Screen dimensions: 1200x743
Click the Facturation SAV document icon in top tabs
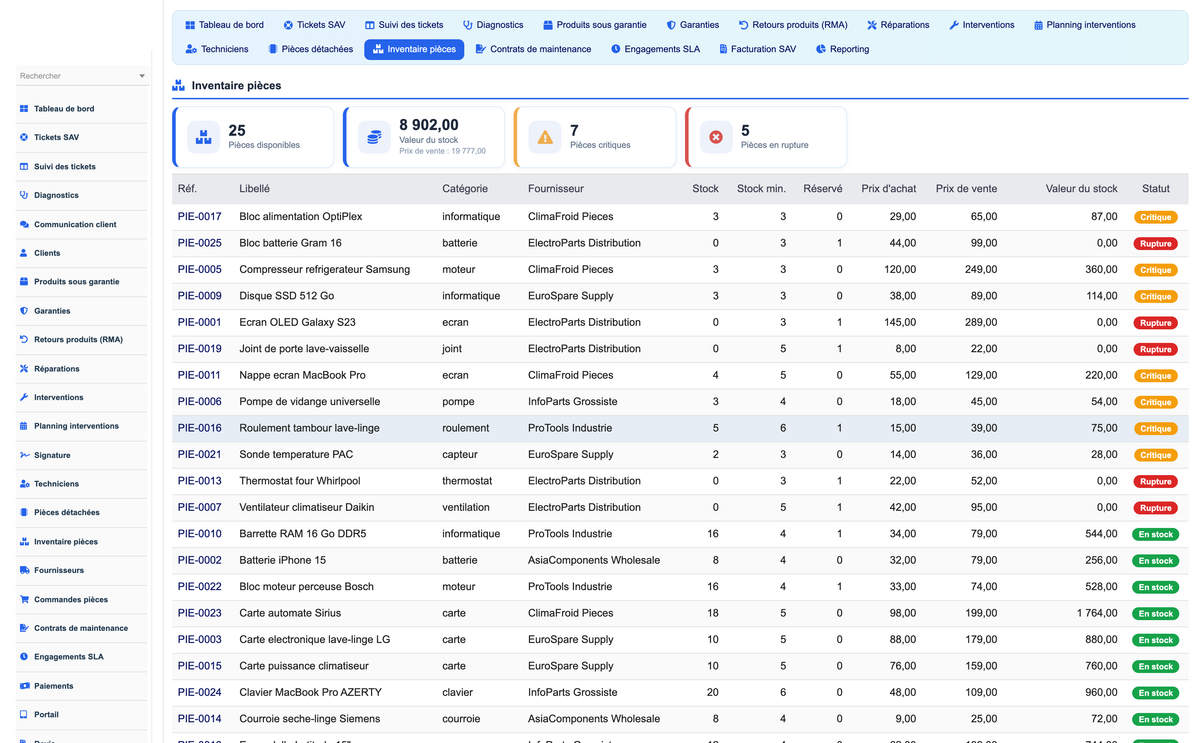[x=723, y=49]
